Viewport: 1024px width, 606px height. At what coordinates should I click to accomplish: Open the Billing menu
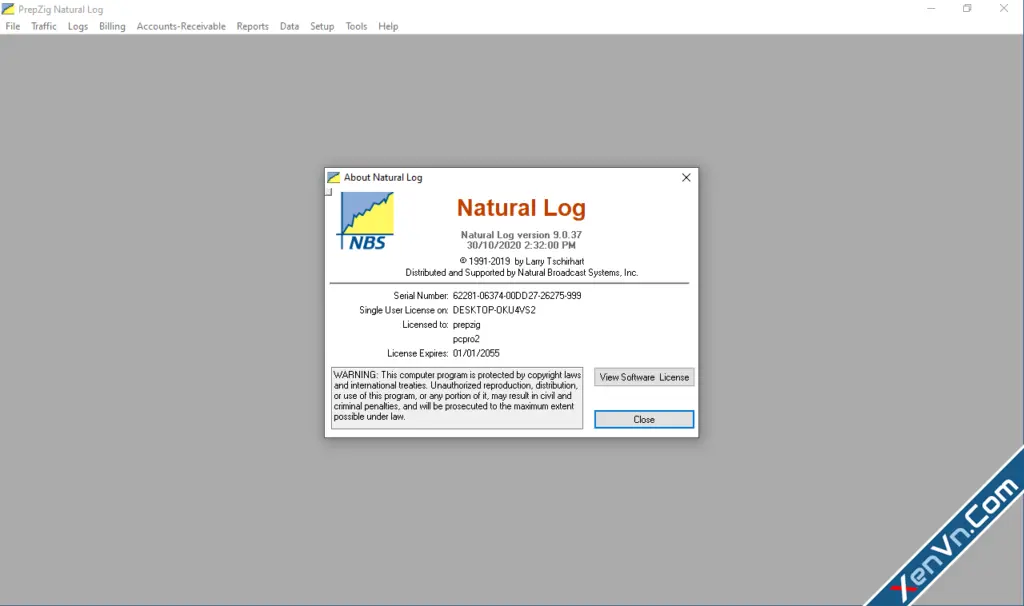[112, 26]
